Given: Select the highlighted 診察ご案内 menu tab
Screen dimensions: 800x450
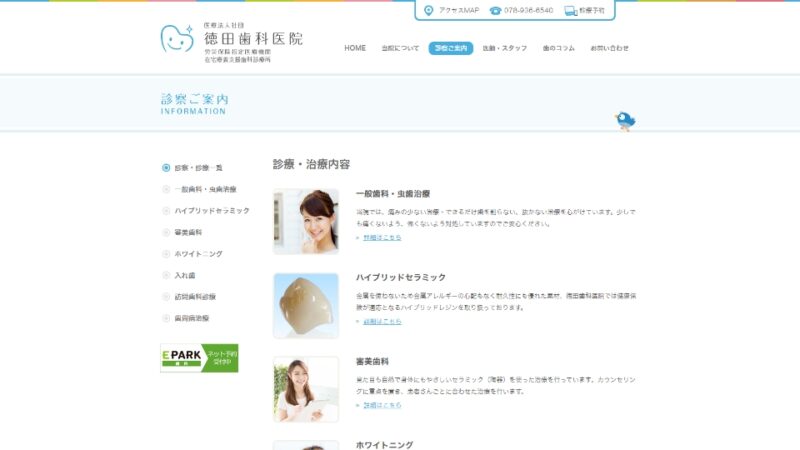Looking at the screenshot, I should [451, 48].
